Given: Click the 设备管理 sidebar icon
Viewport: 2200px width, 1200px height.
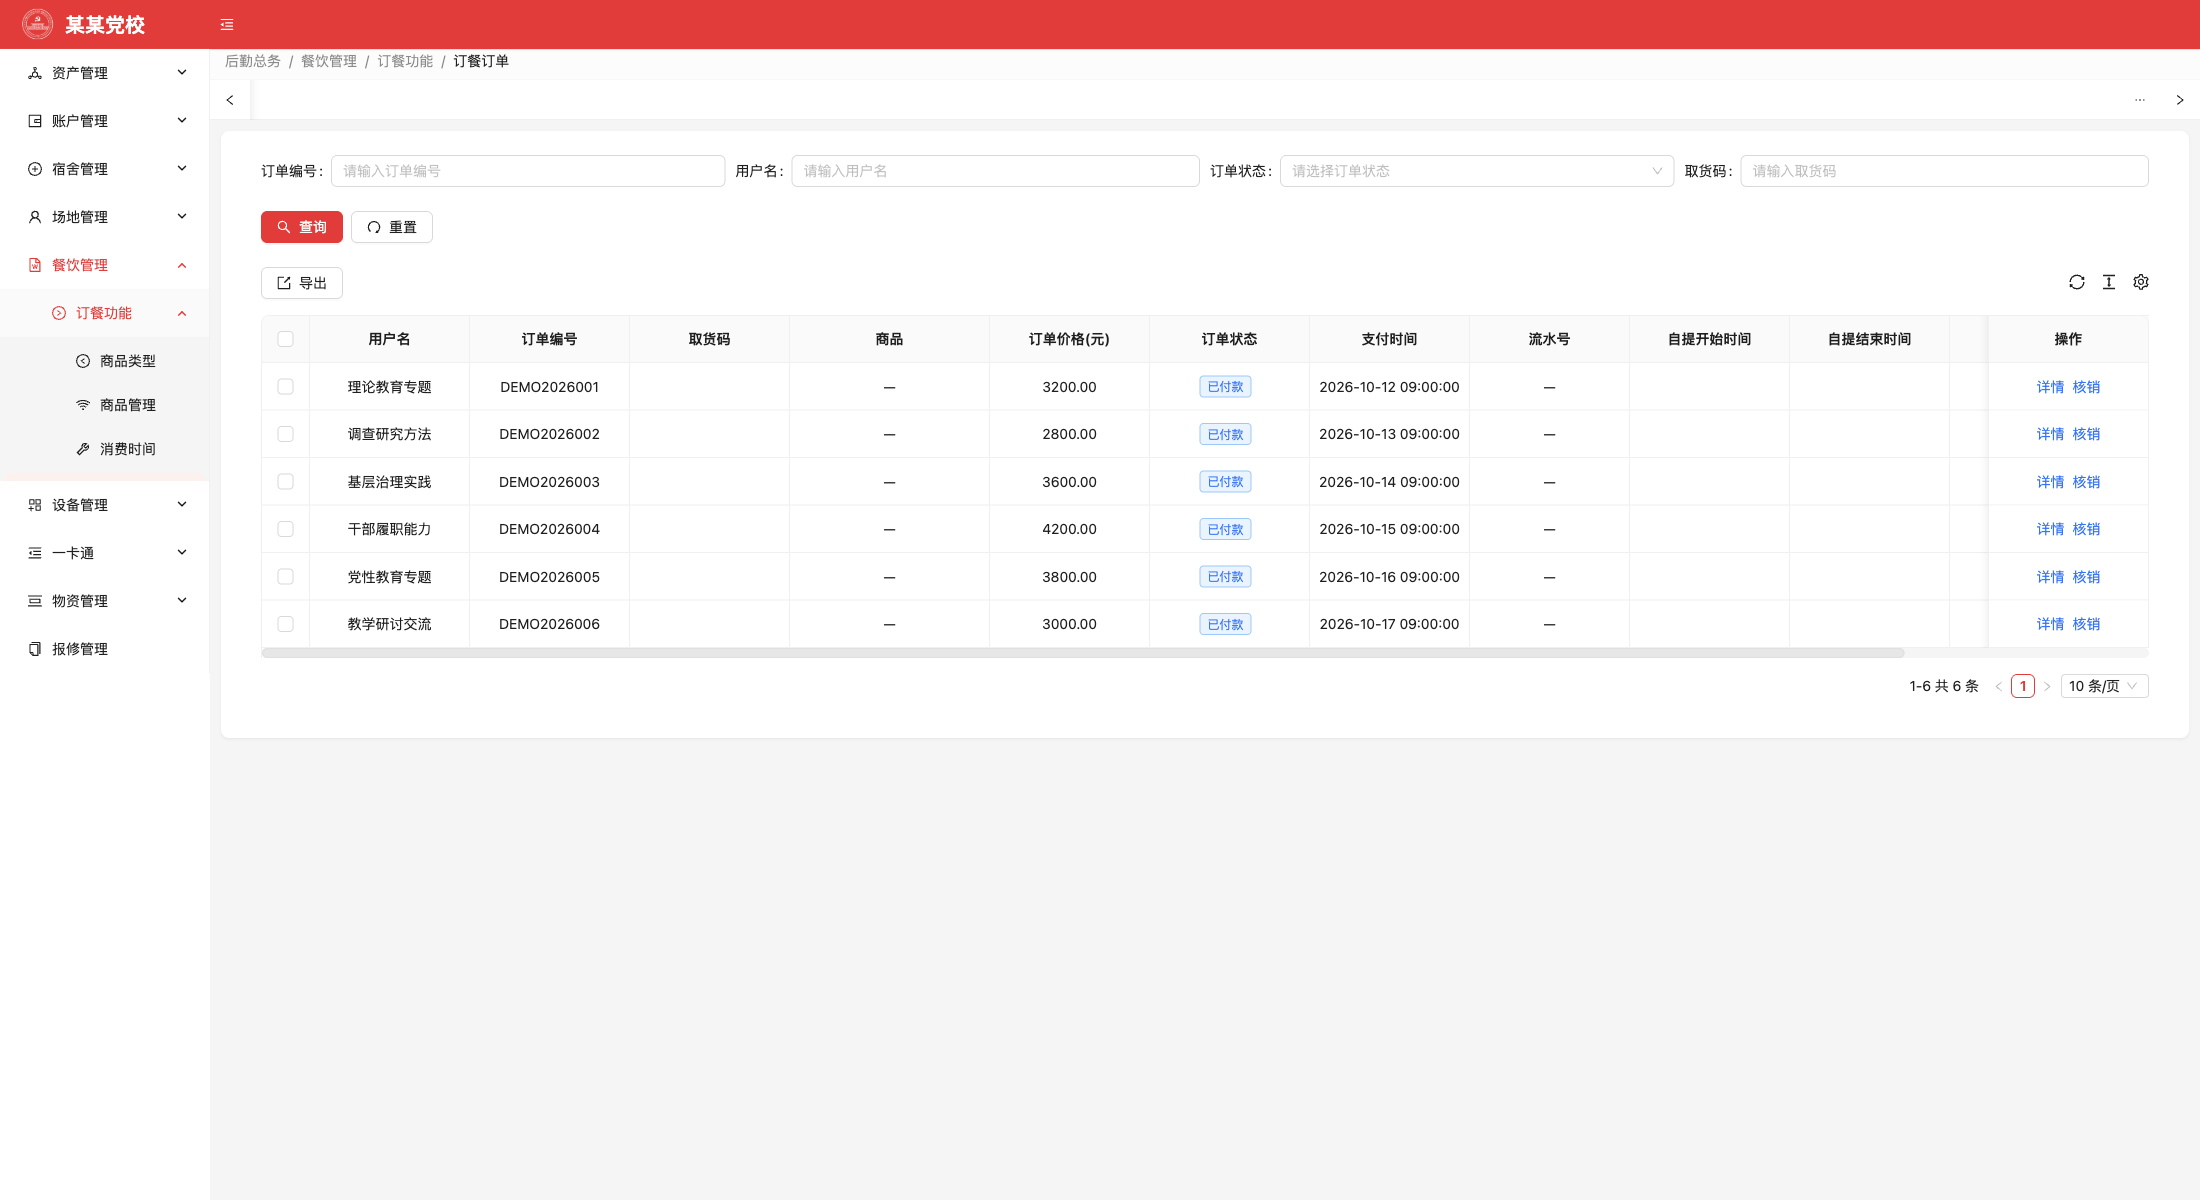Looking at the screenshot, I should [35, 505].
